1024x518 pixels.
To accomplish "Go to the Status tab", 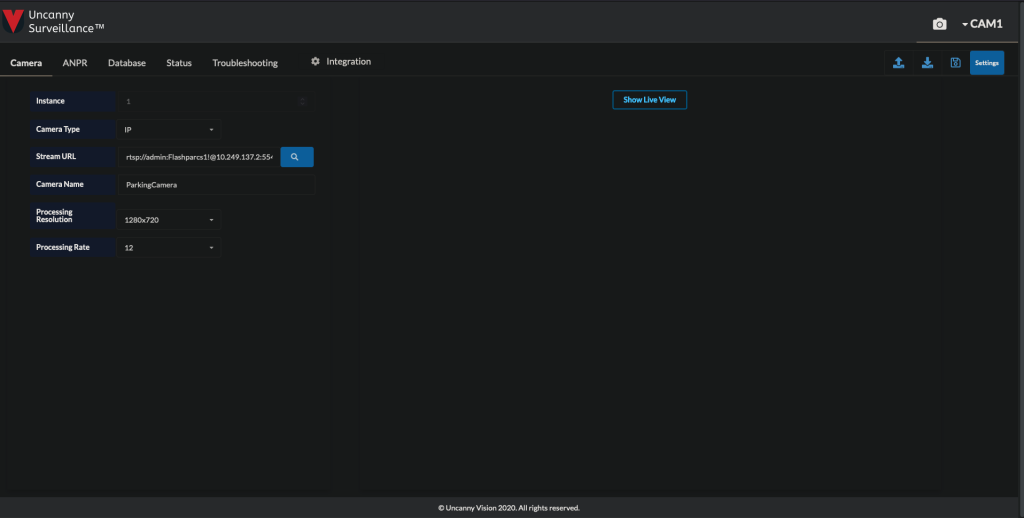I will point(179,63).
